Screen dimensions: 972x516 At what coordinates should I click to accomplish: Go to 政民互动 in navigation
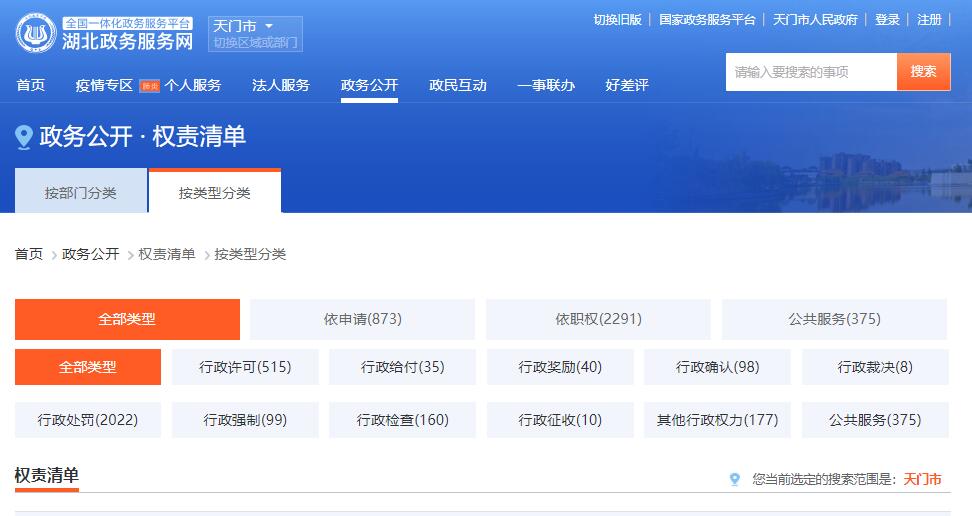click(457, 85)
